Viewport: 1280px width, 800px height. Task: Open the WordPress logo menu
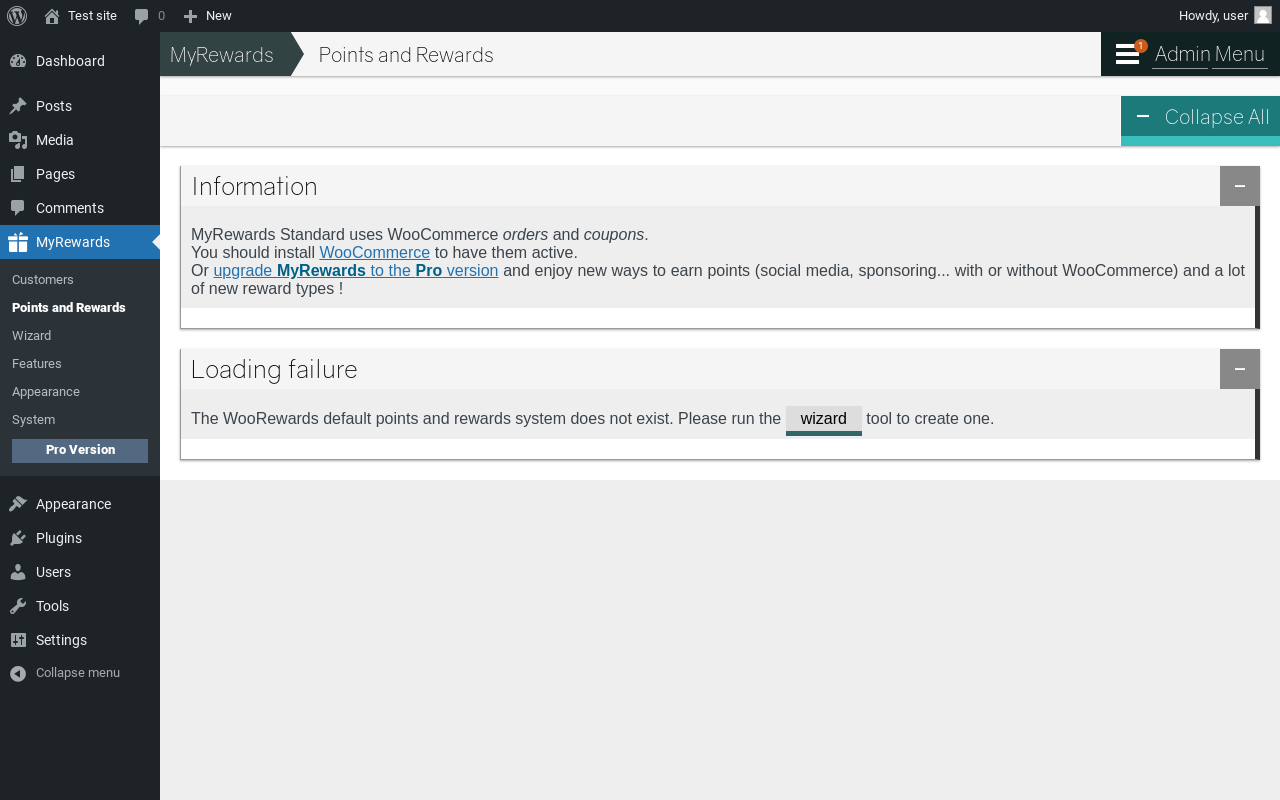point(17,16)
